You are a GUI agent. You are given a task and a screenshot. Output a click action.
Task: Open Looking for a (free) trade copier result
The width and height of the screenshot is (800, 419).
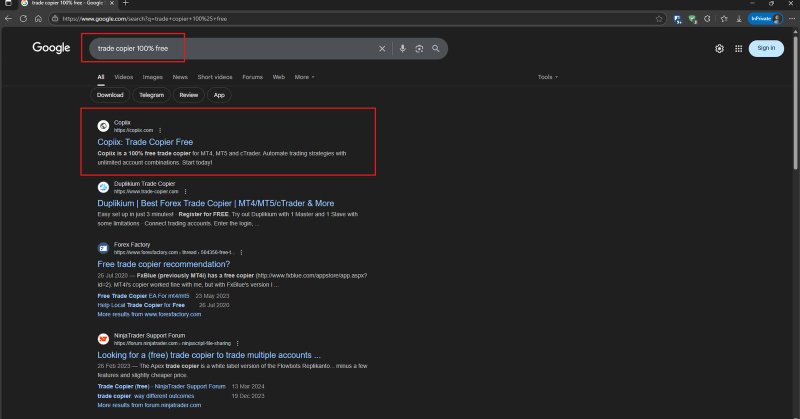pyautogui.click(x=209, y=355)
